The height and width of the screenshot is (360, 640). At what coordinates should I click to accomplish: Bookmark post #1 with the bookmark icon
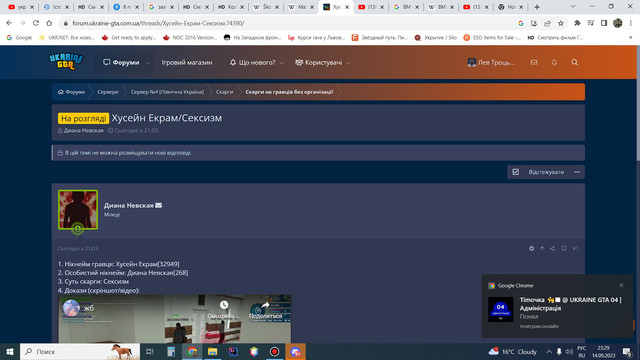click(x=563, y=249)
